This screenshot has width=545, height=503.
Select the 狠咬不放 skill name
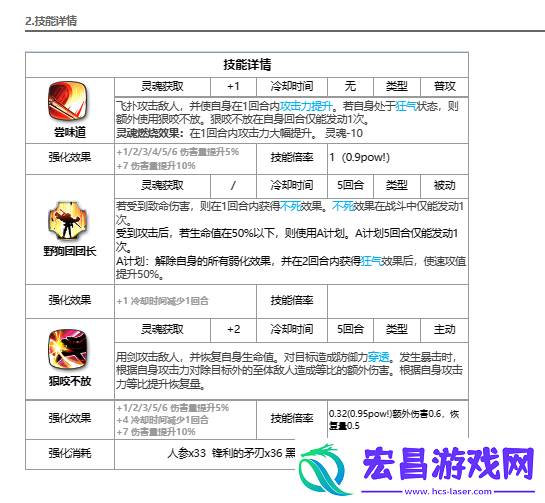pyautogui.click(x=70, y=381)
